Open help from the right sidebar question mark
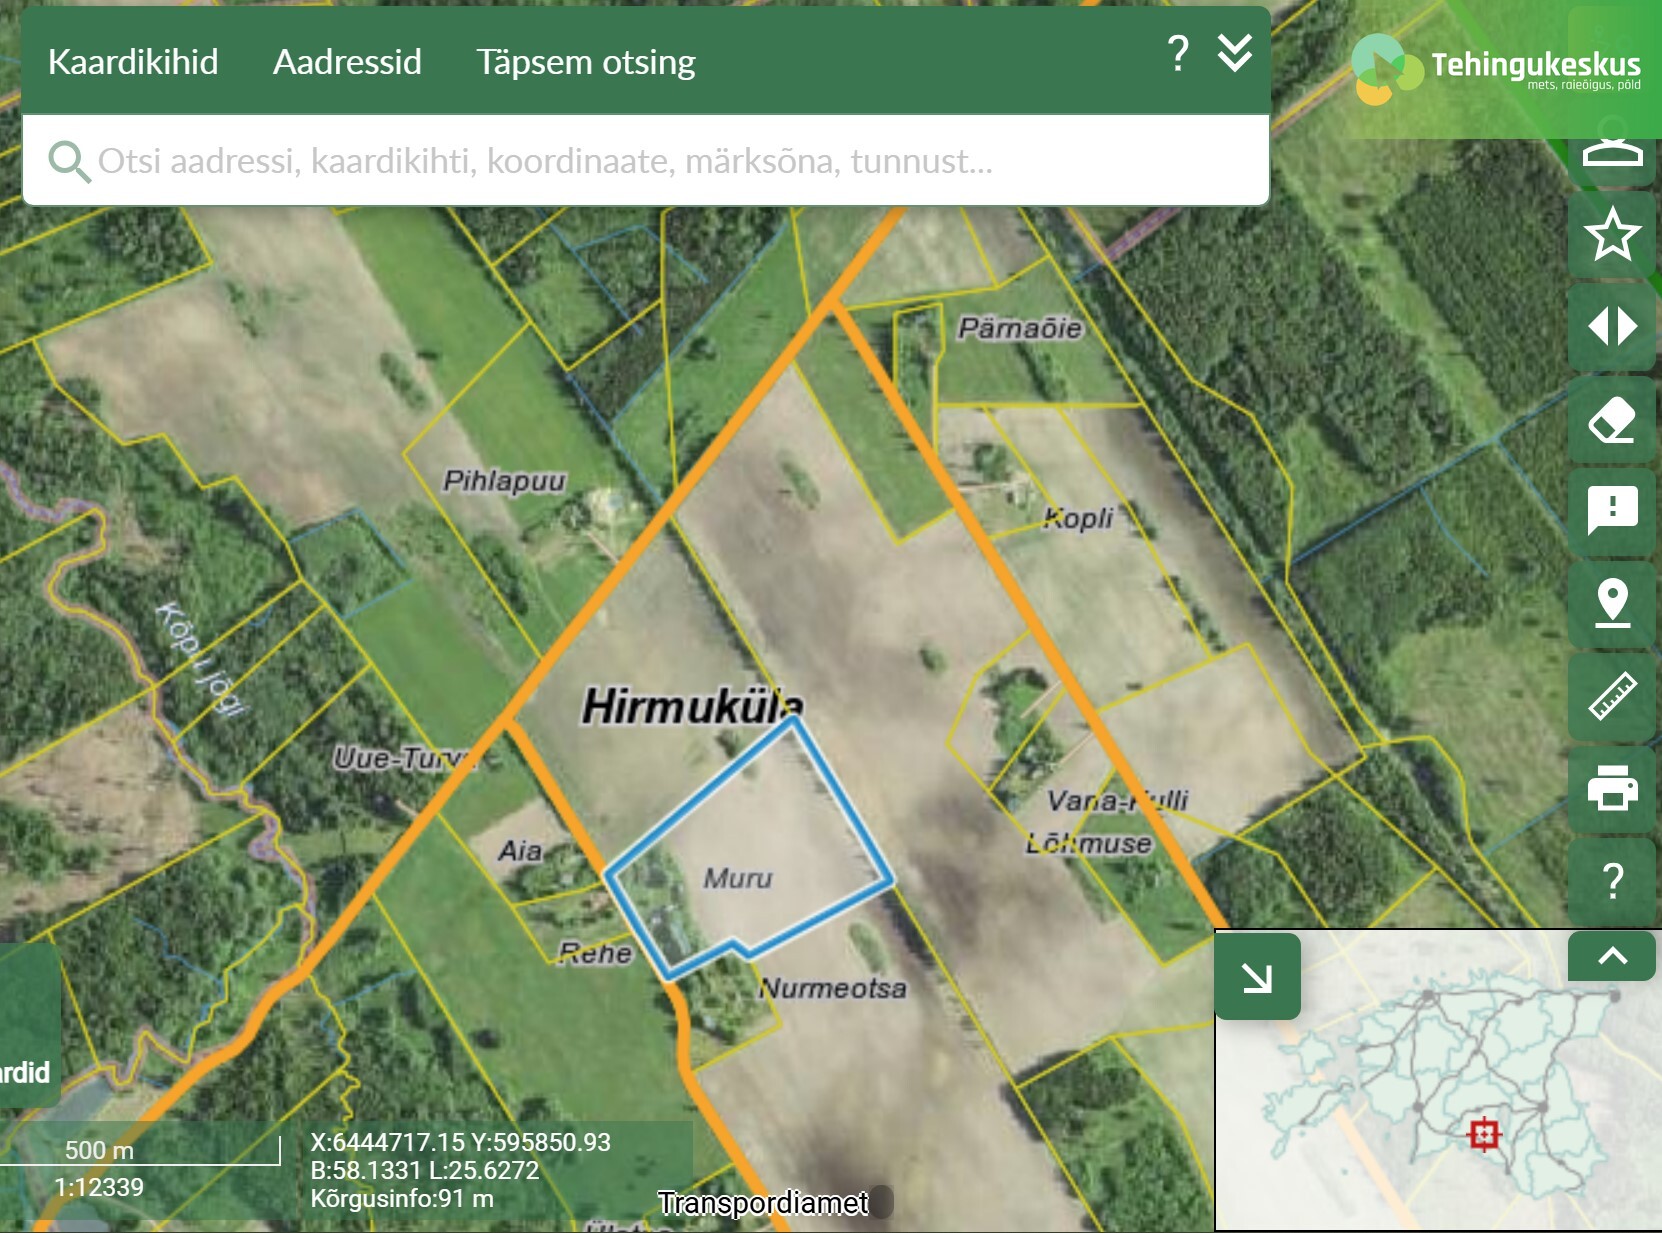This screenshot has height=1233, width=1662. [x=1611, y=881]
